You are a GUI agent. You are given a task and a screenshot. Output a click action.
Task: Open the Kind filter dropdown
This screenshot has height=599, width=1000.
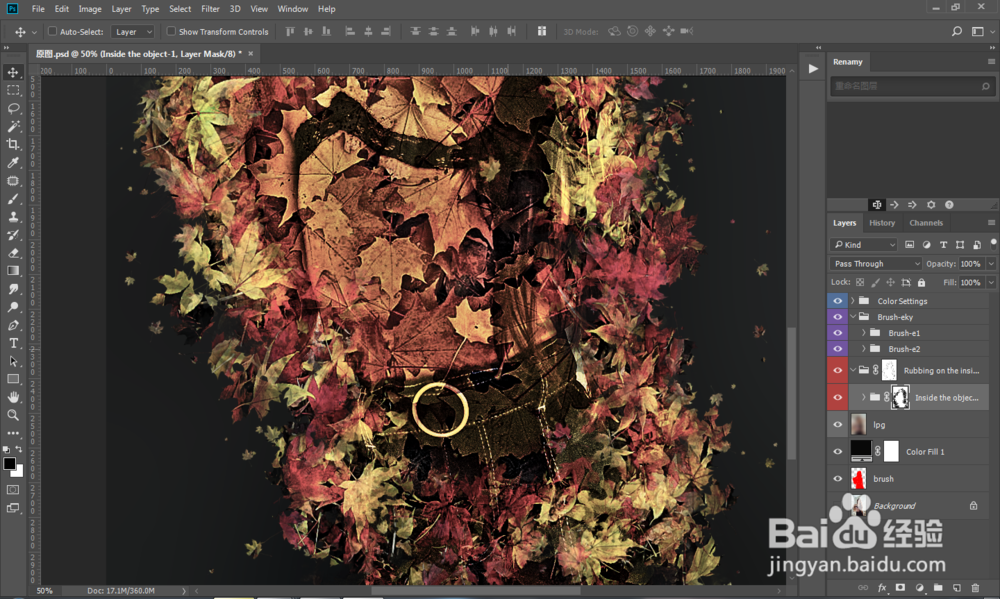(x=864, y=244)
